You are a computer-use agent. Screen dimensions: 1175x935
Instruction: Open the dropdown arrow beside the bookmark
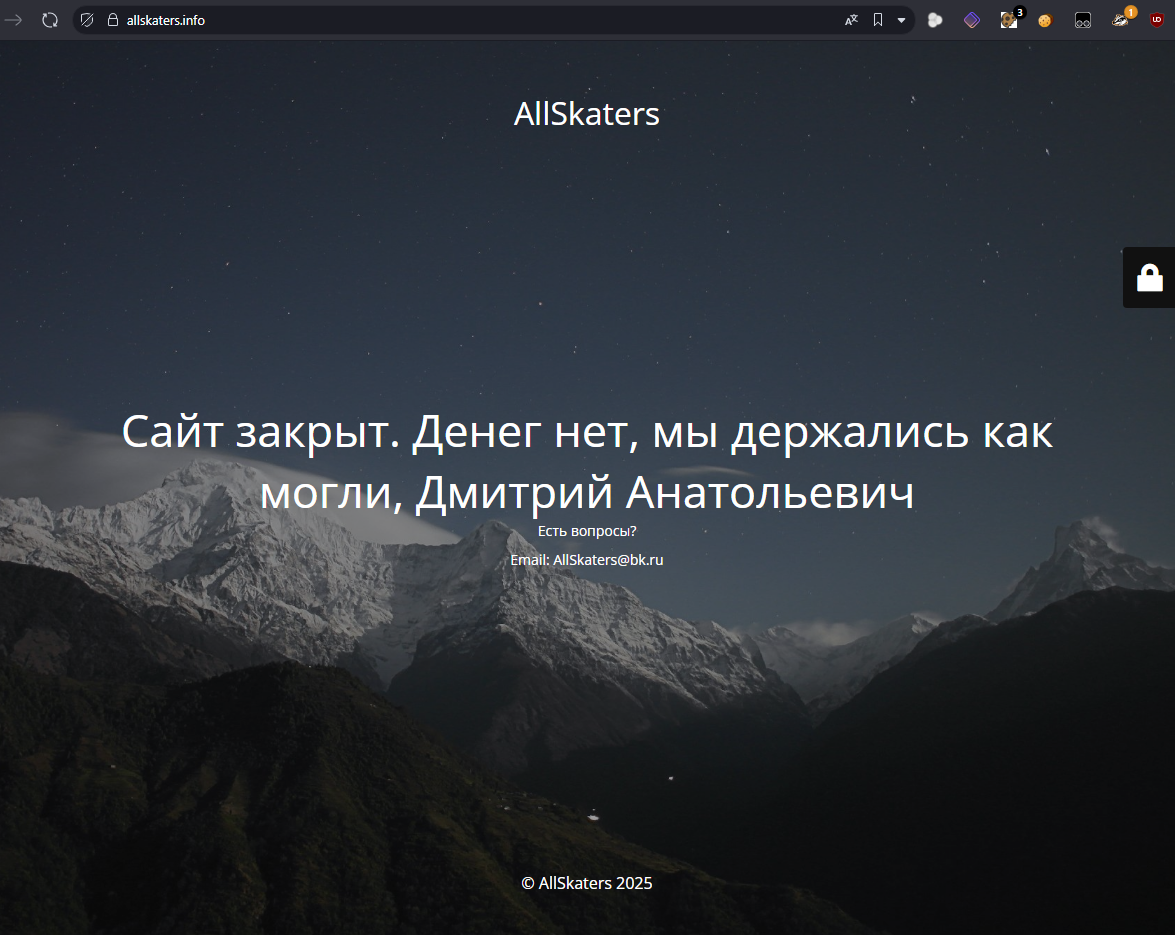(901, 20)
